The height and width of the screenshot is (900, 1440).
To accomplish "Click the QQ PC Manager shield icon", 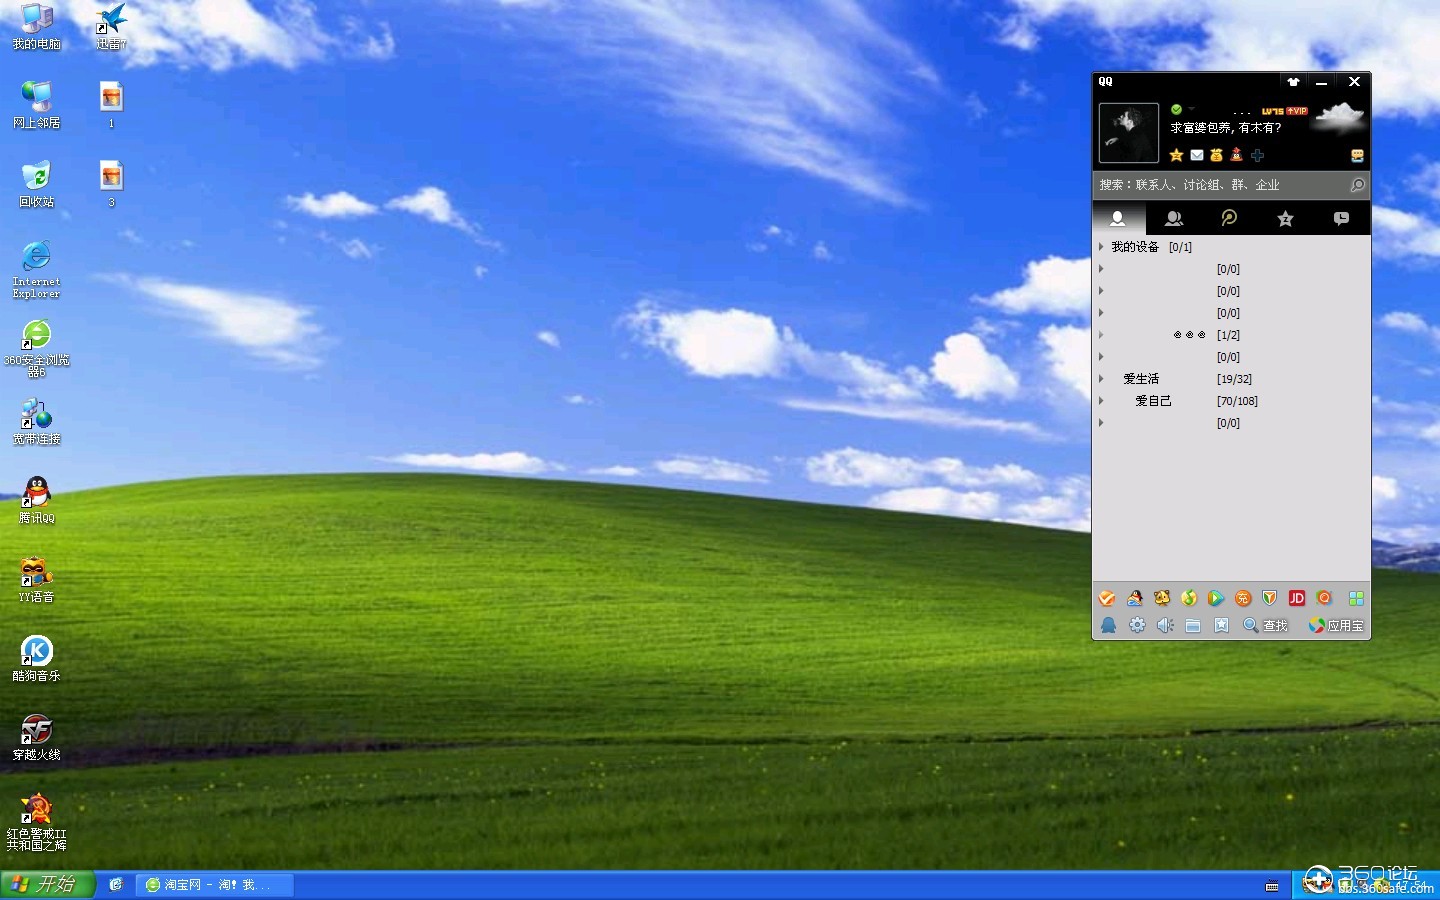I will point(1269,598).
